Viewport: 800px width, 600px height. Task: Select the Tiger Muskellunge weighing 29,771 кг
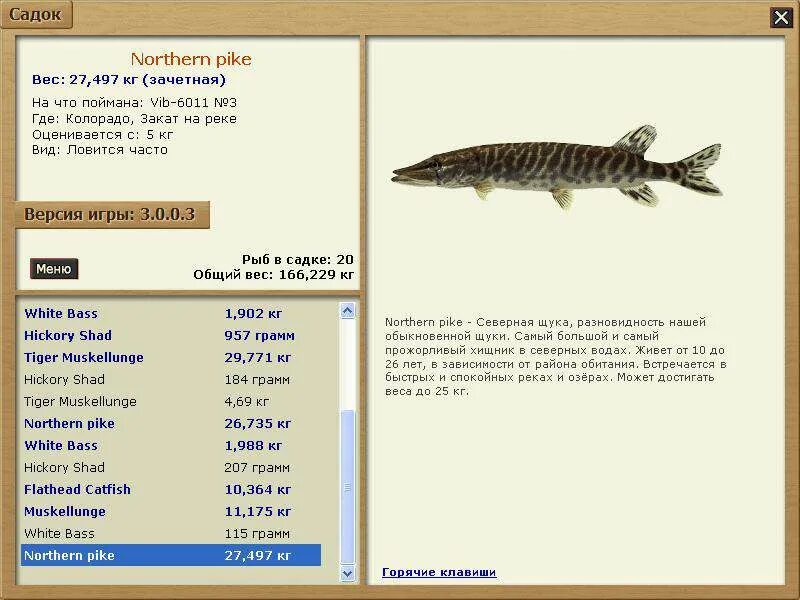click(150, 357)
